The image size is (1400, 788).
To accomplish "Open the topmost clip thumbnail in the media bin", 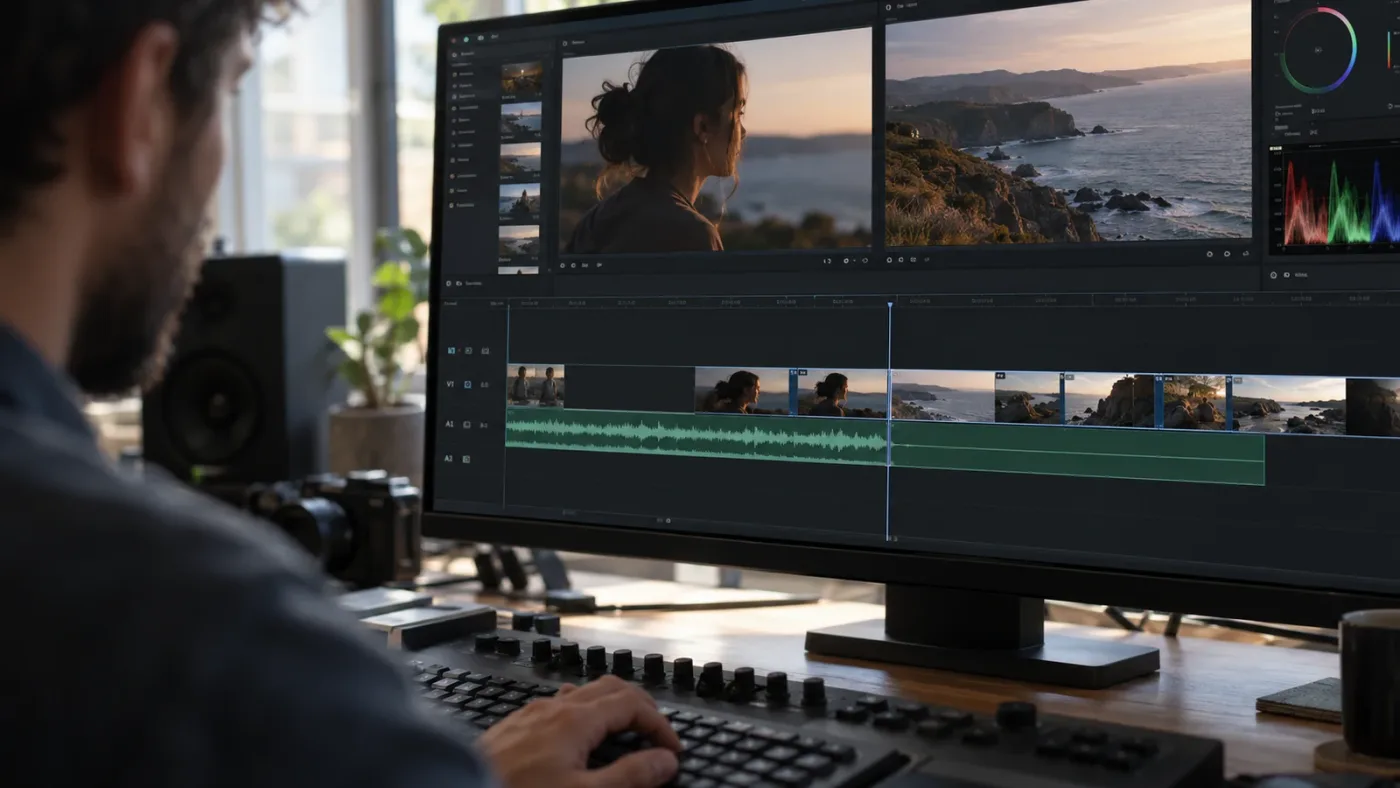I will click(x=521, y=78).
